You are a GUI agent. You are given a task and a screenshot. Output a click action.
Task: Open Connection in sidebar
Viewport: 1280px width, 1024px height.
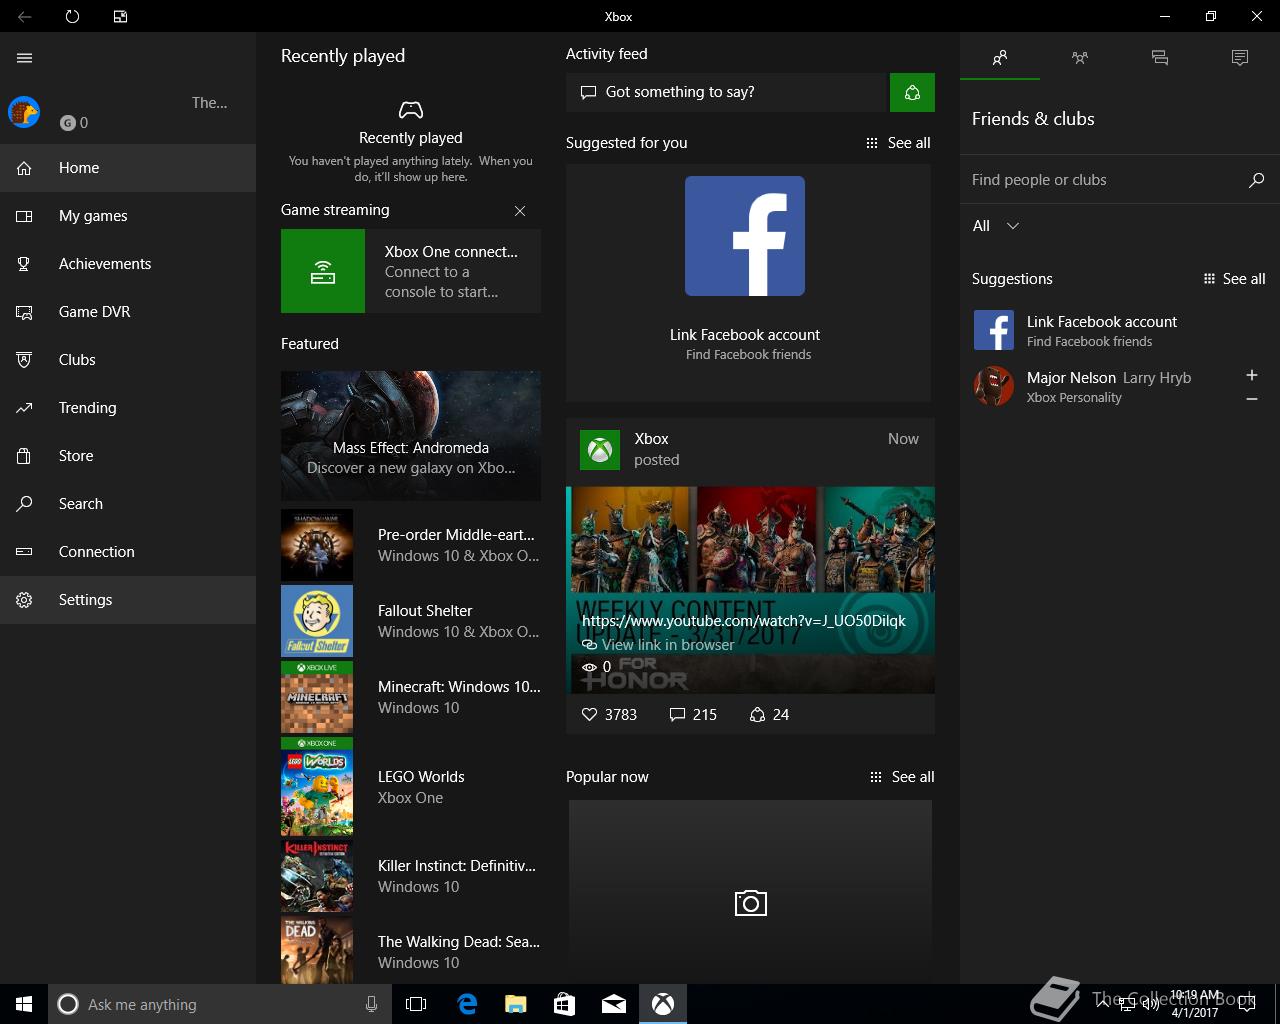coord(128,552)
